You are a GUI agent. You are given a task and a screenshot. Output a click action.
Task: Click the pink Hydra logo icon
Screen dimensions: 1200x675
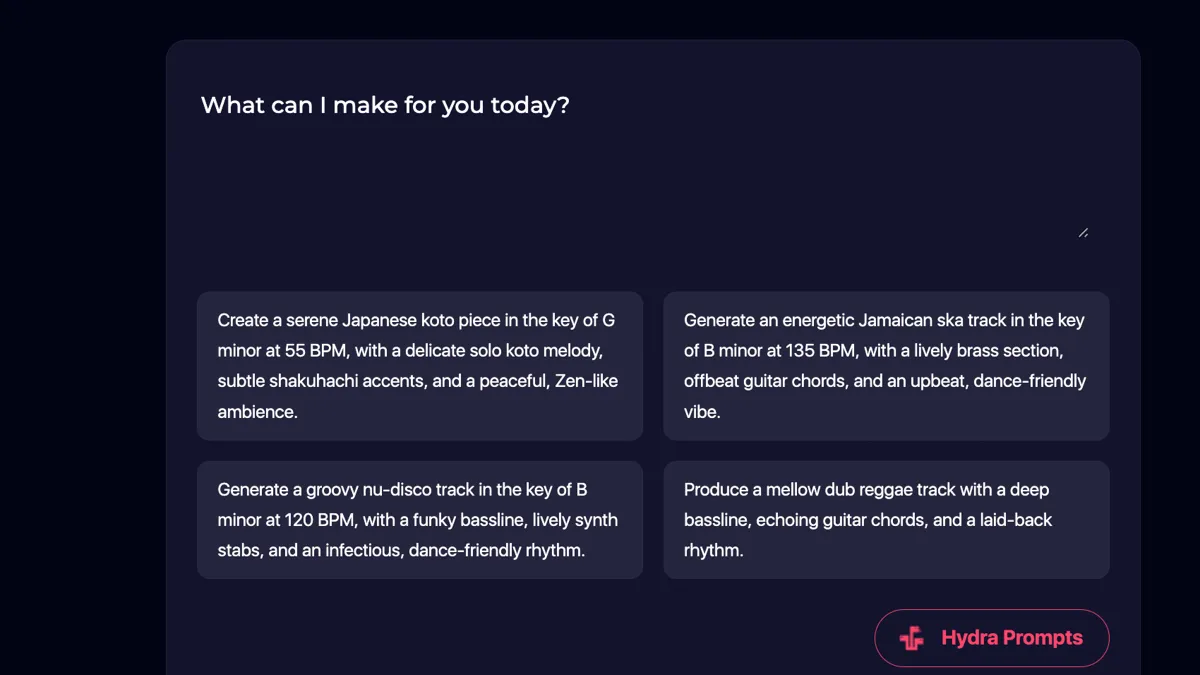point(911,638)
